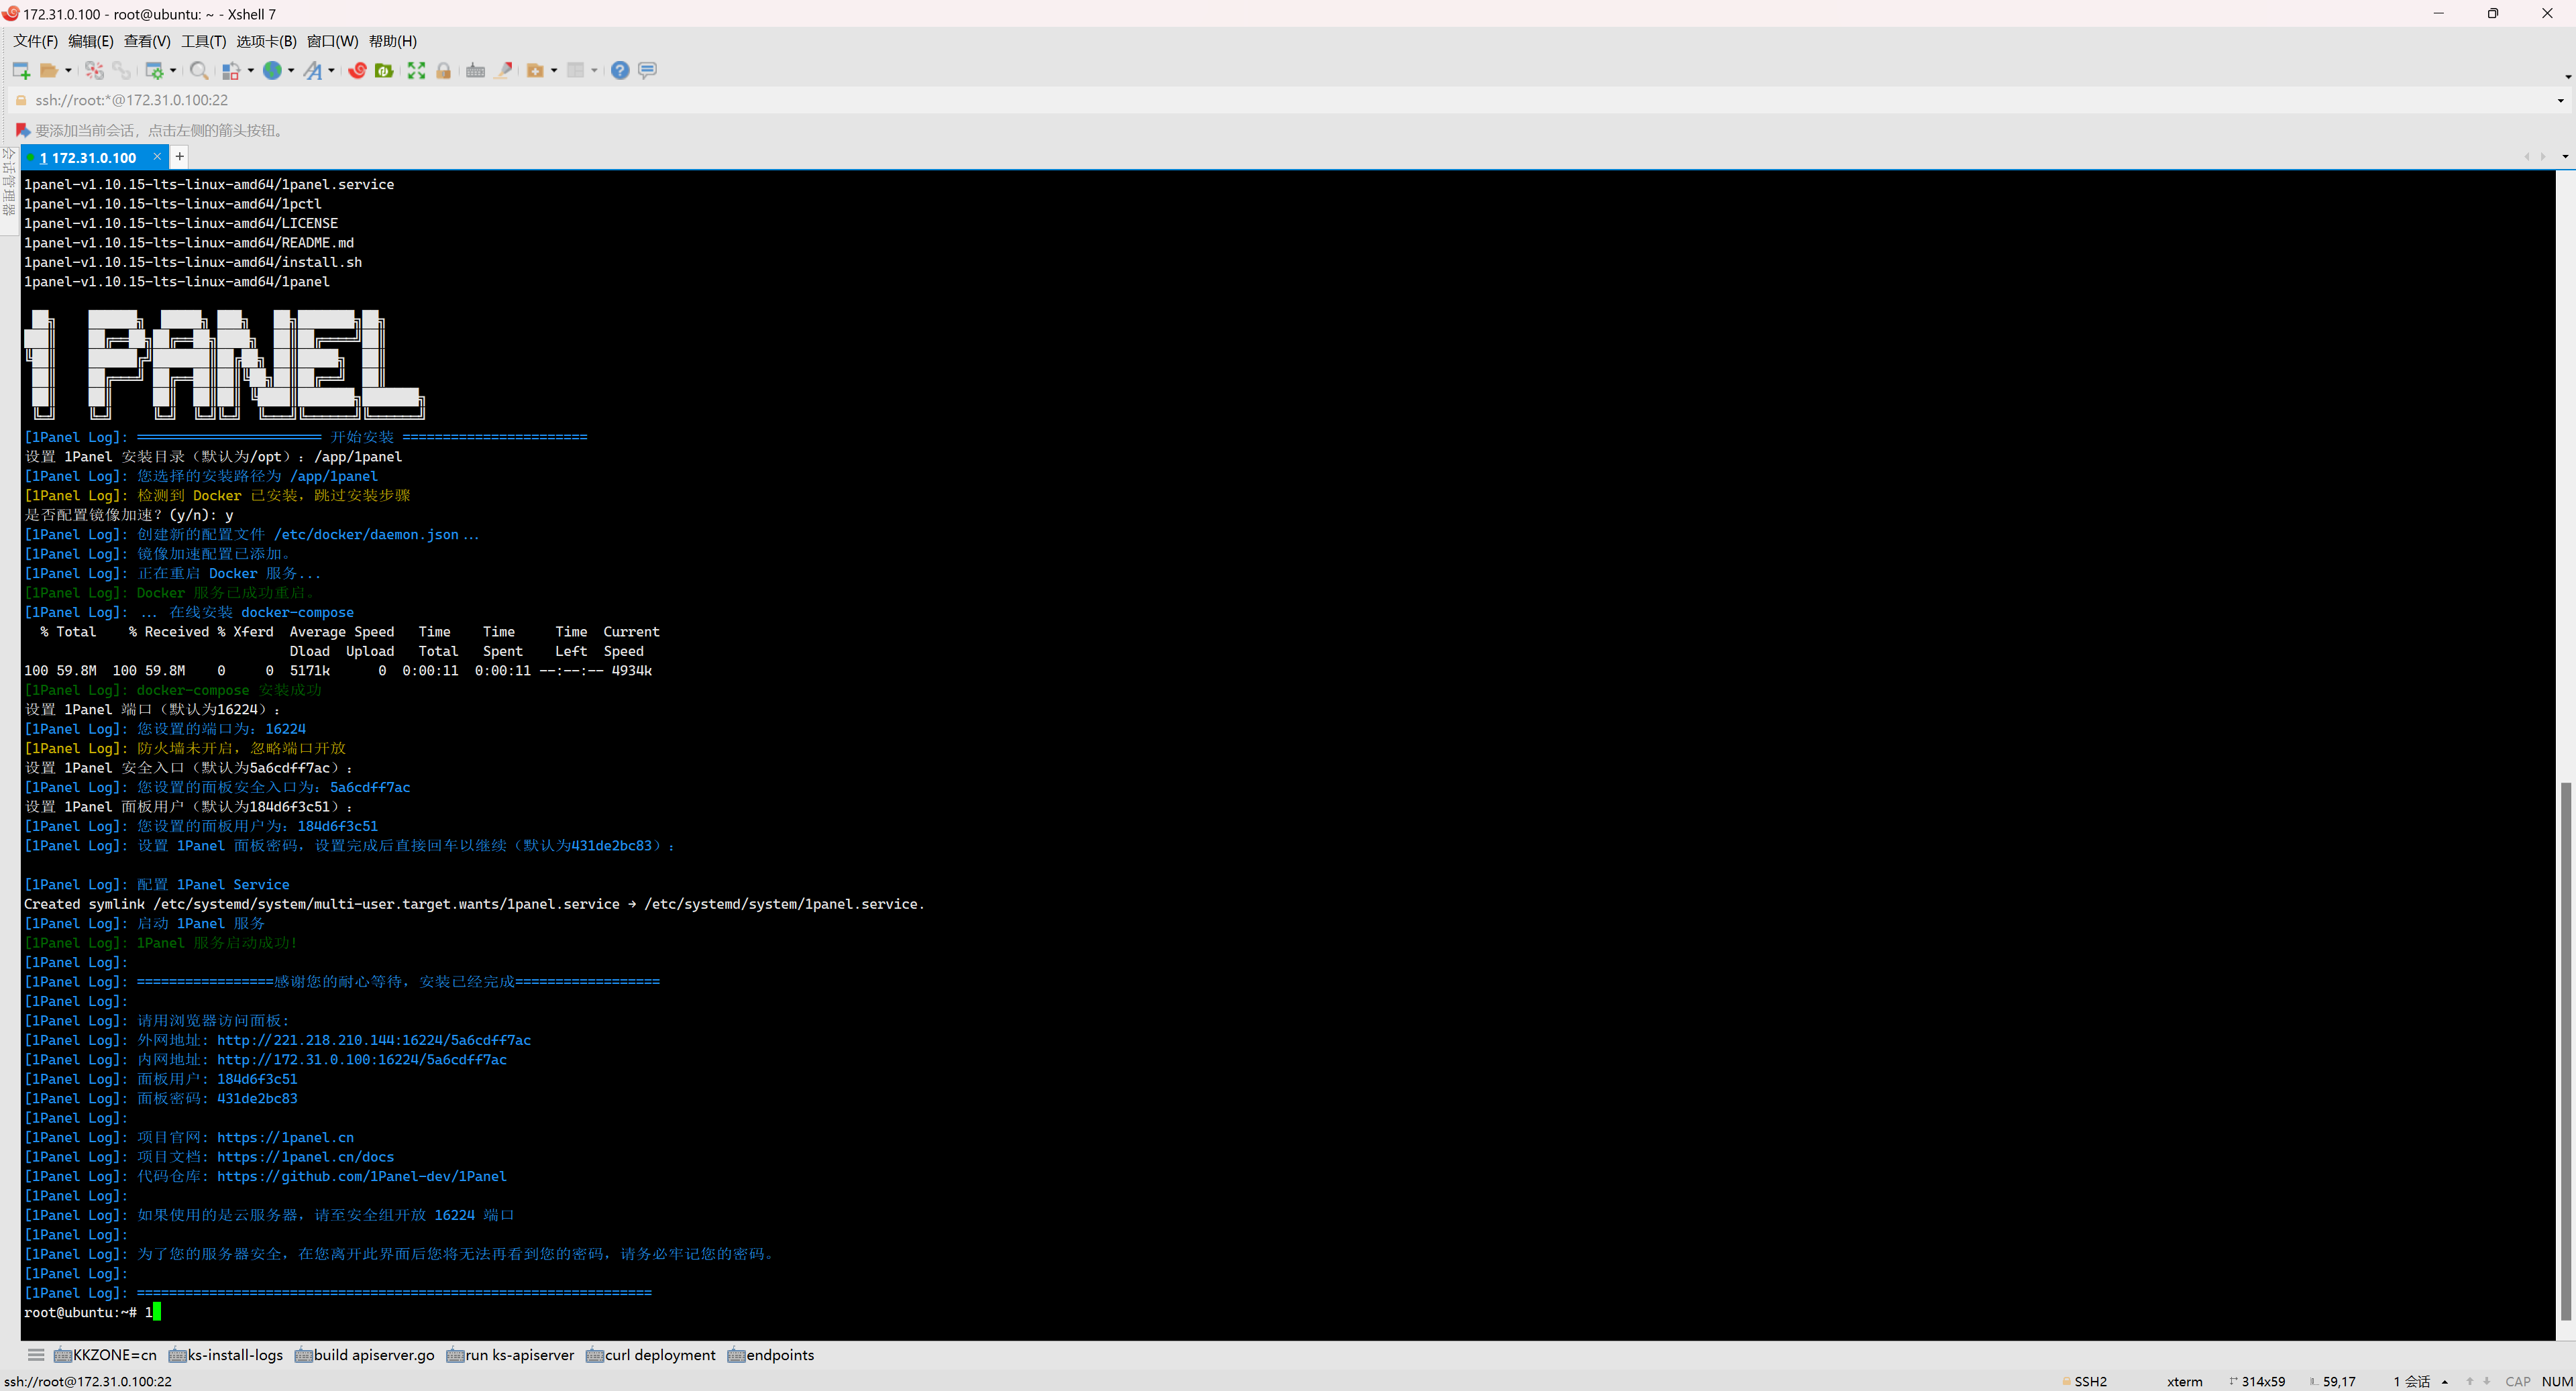This screenshot has width=2576, height=1391.
Task: Click the address bar lock icon
Action: [x=21, y=100]
